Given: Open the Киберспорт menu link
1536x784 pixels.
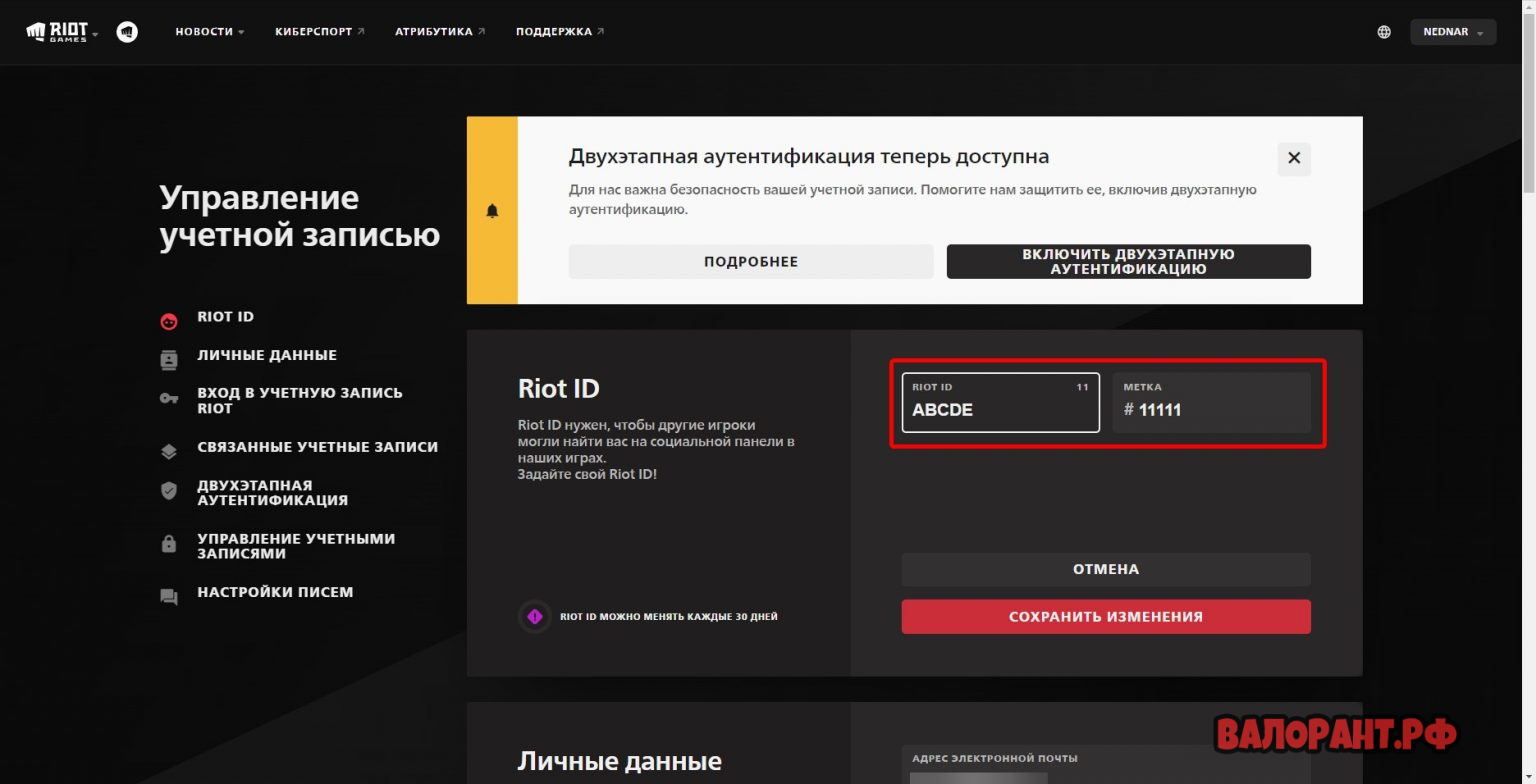Looking at the screenshot, I should pos(319,32).
